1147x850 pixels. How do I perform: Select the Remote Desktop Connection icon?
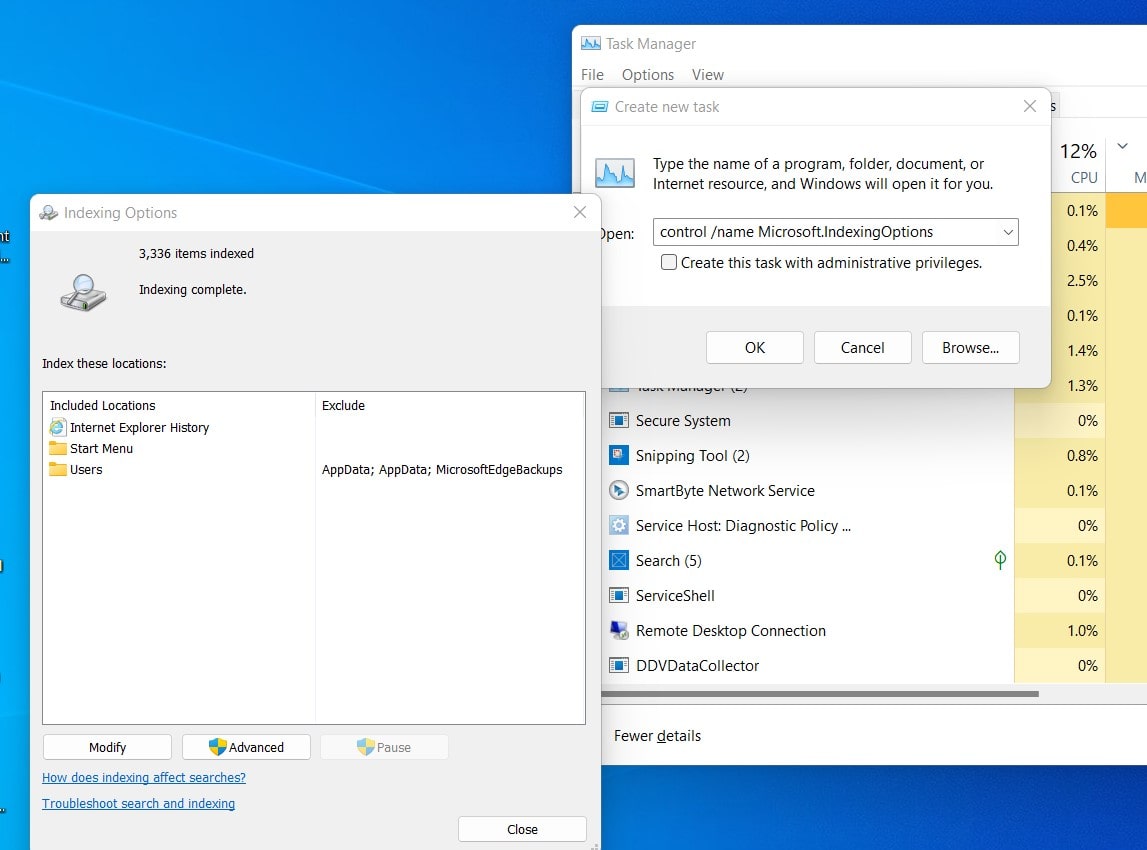pyautogui.click(x=619, y=631)
